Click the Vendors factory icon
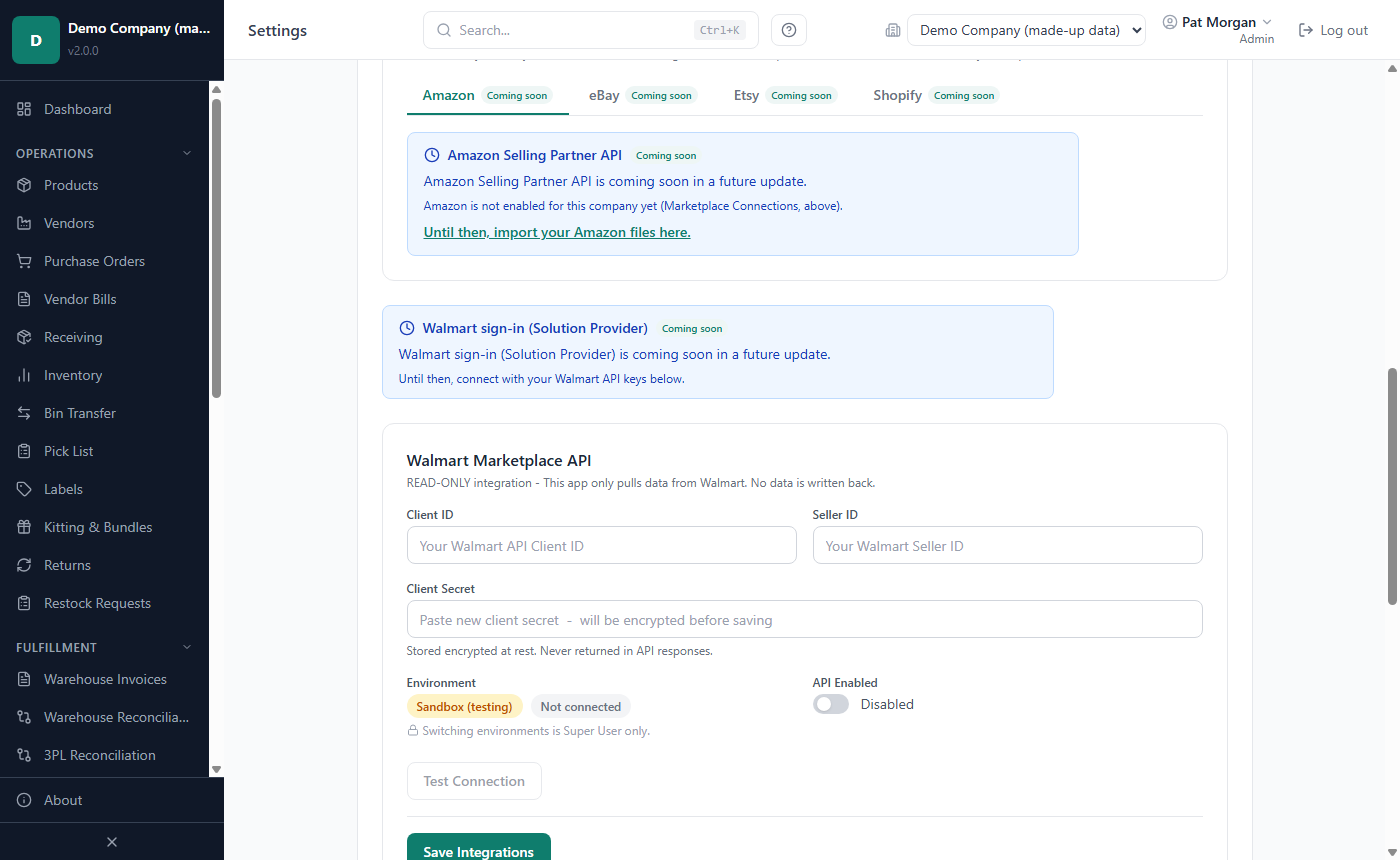Screen dimensions: 1400x860 [24, 223]
